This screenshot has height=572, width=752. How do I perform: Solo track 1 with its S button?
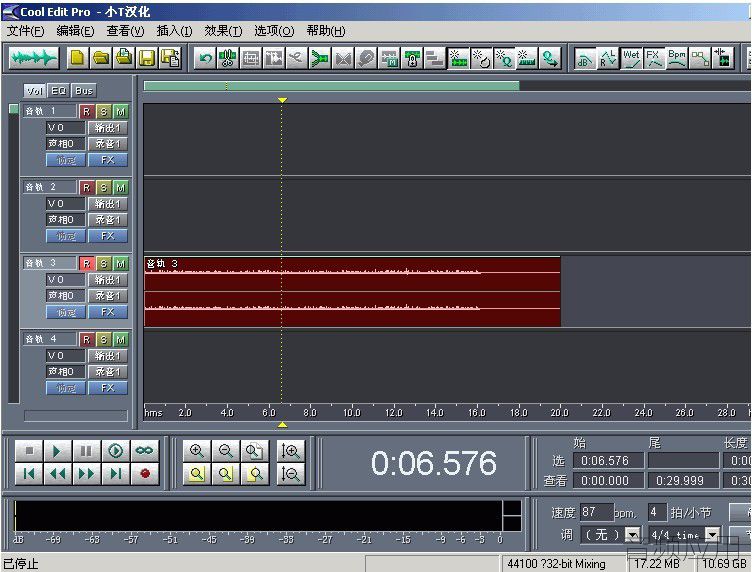tap(104, 112)
